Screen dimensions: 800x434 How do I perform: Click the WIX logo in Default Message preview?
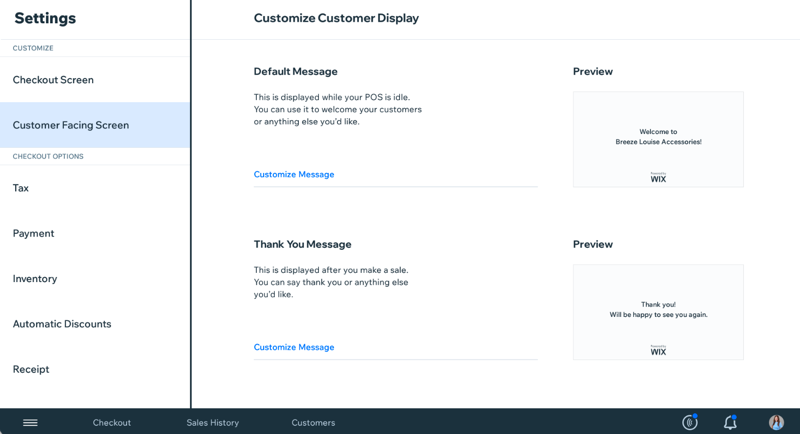(658, 178)
